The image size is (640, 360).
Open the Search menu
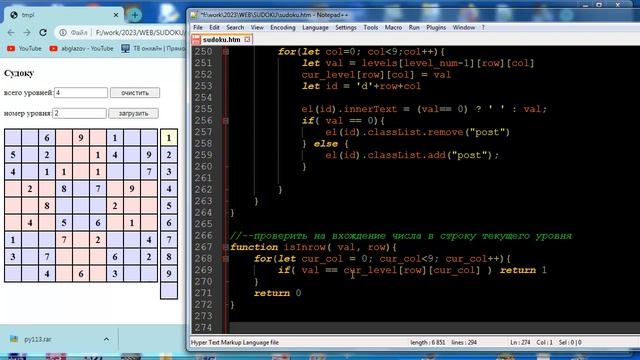click(235, 27)
